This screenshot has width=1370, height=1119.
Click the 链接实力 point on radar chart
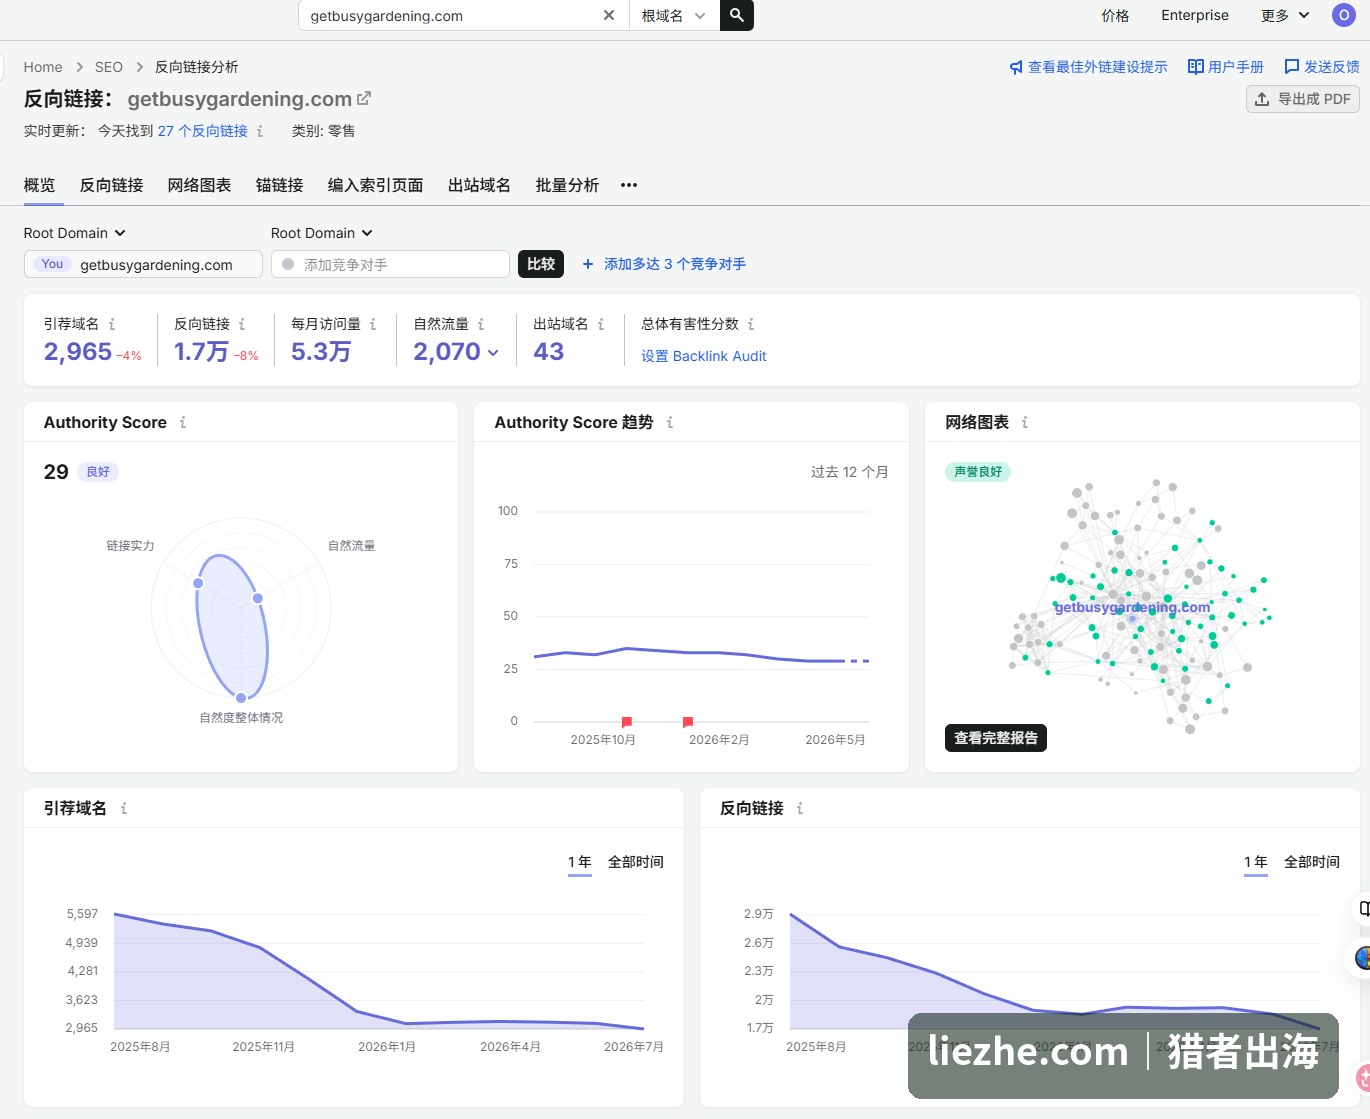(x=198, y=583)
